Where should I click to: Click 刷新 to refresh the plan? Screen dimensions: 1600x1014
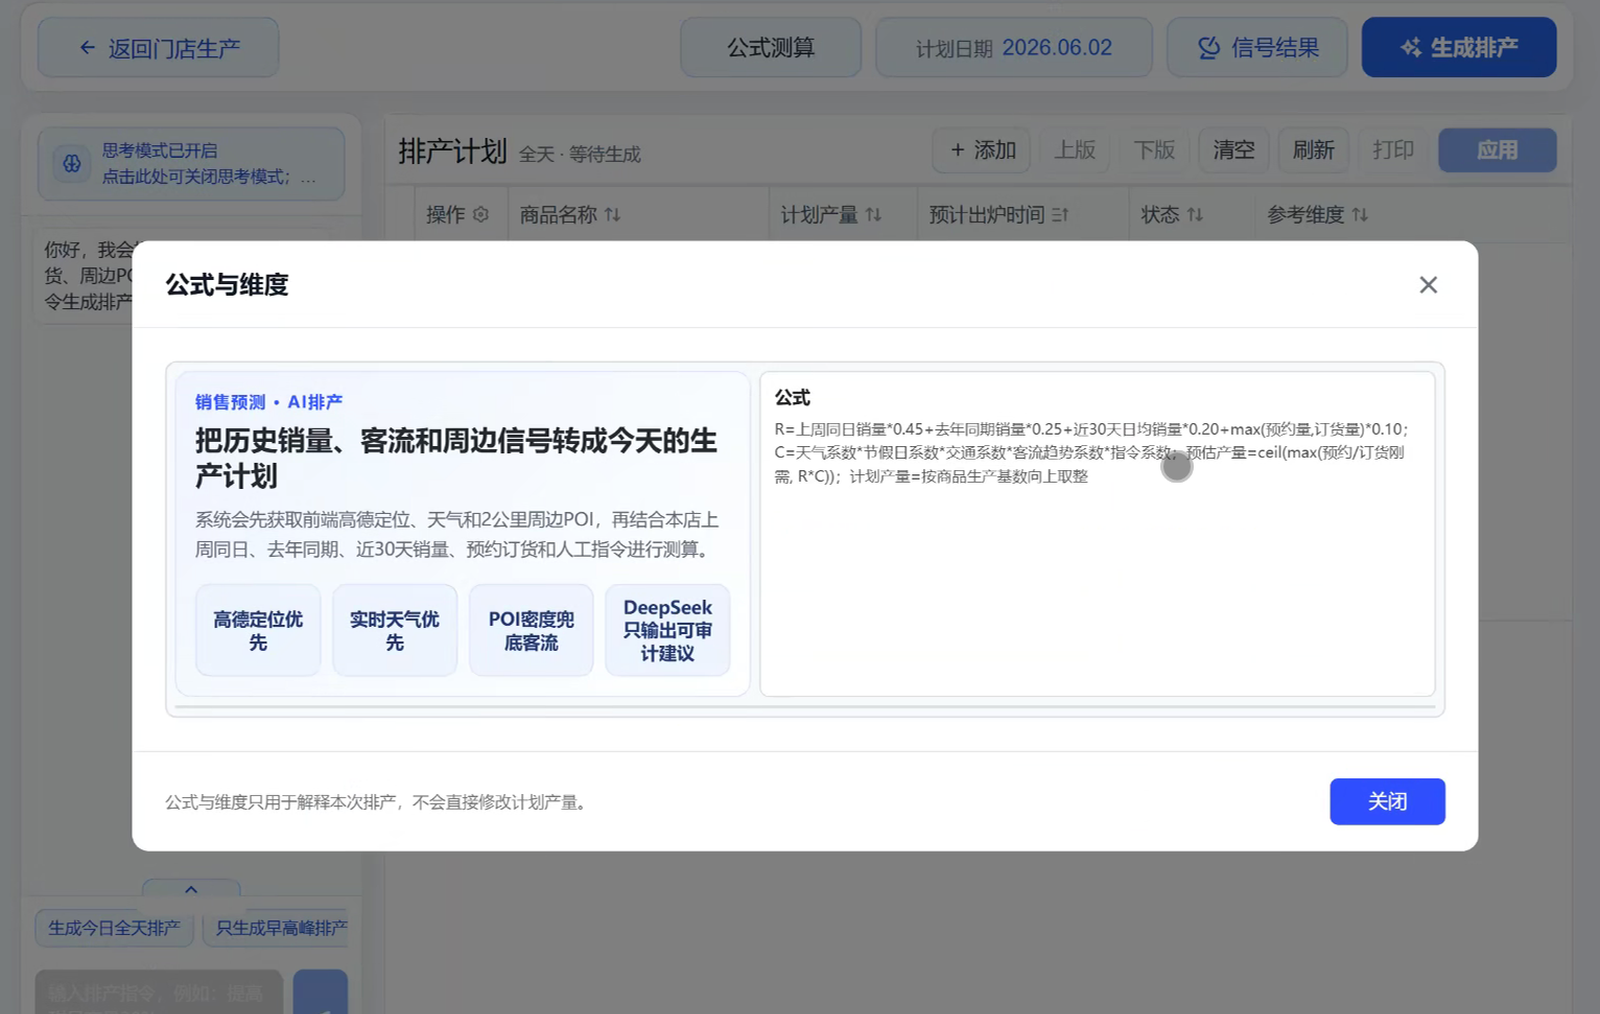1313,150
